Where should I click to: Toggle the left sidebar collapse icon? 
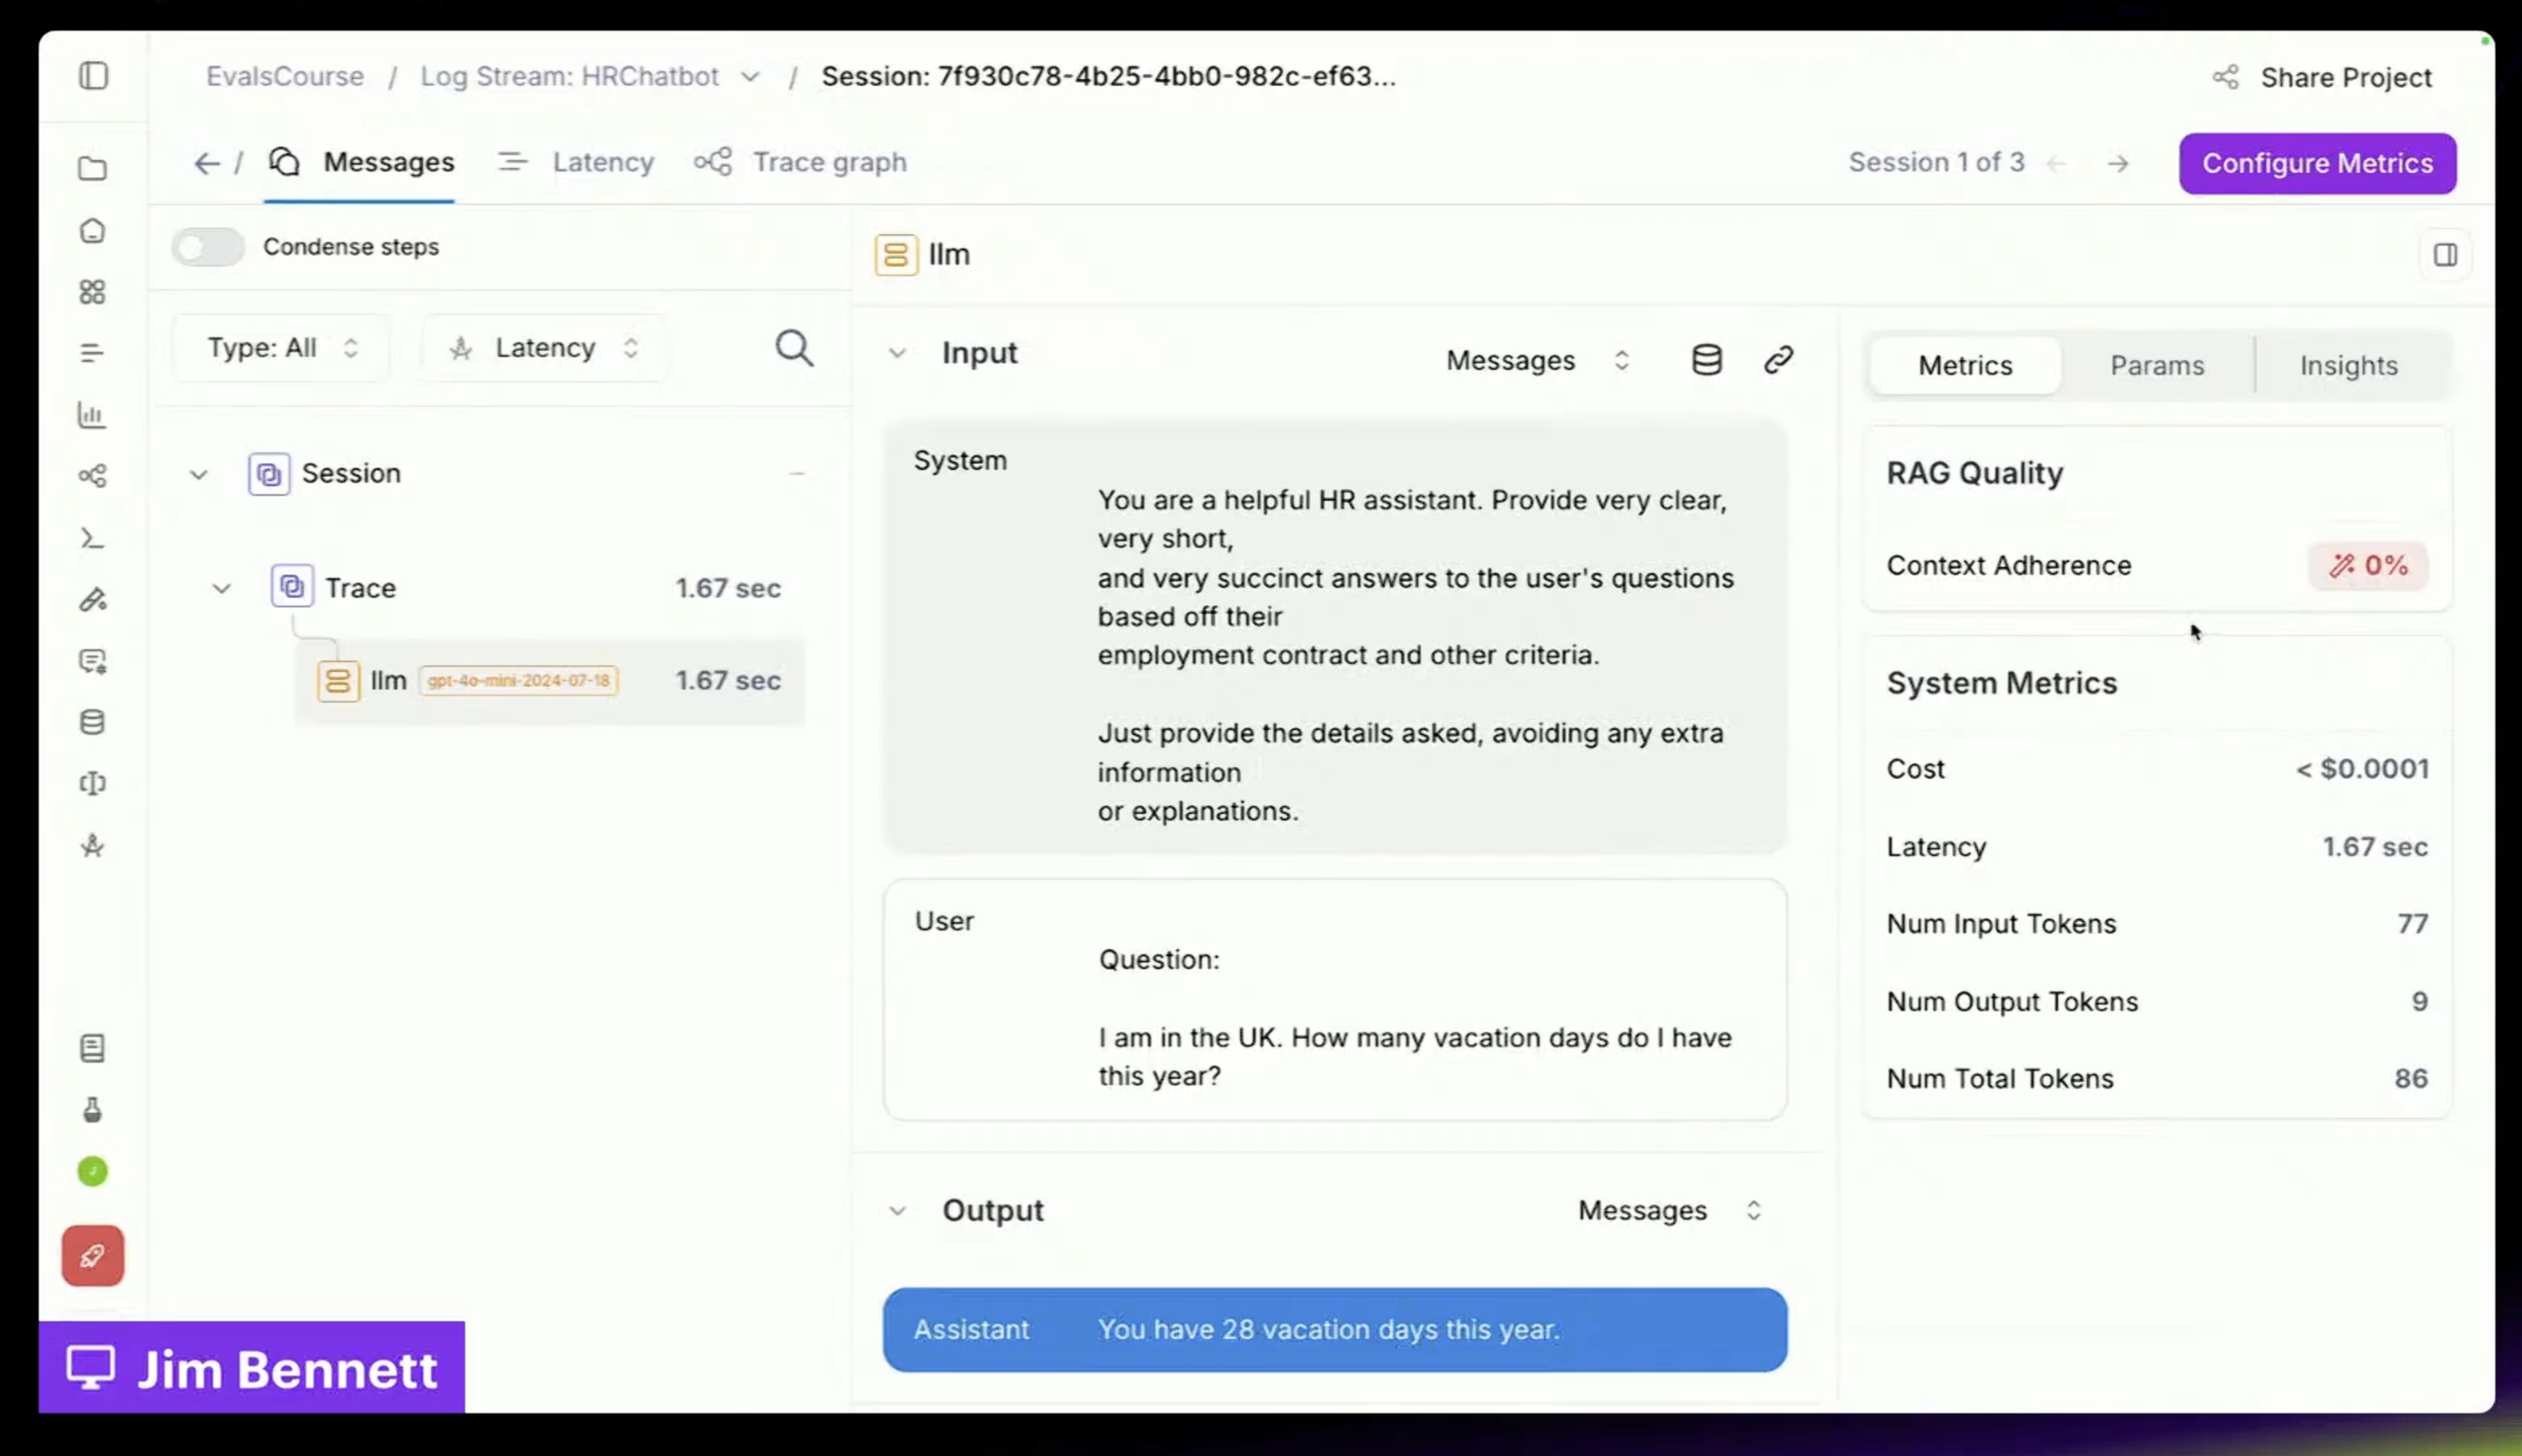coord(93,76)
